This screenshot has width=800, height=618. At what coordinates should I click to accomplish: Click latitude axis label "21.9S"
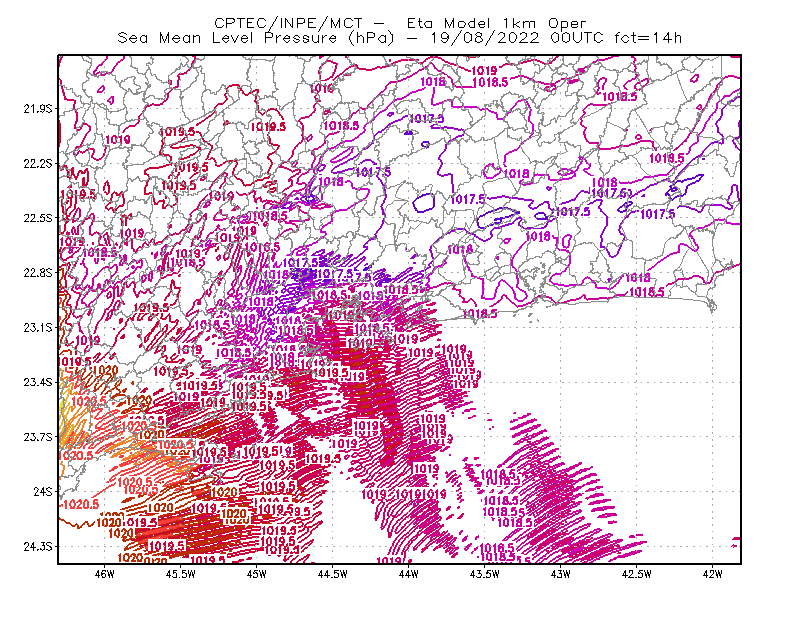pyautogui.click(x=38, y=108)
